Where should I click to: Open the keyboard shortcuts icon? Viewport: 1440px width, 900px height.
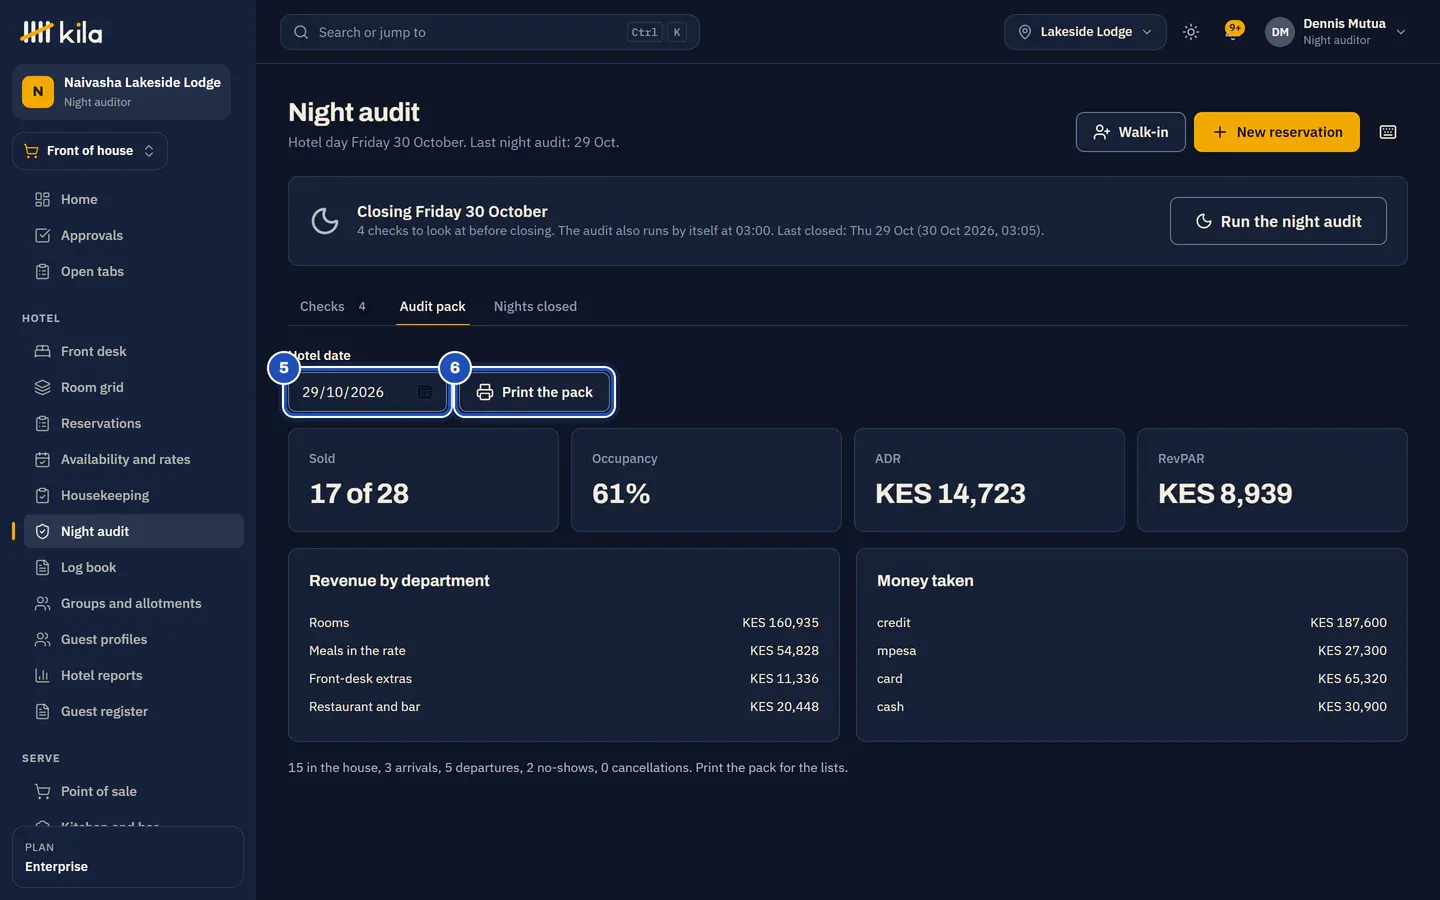point(1388,132)
